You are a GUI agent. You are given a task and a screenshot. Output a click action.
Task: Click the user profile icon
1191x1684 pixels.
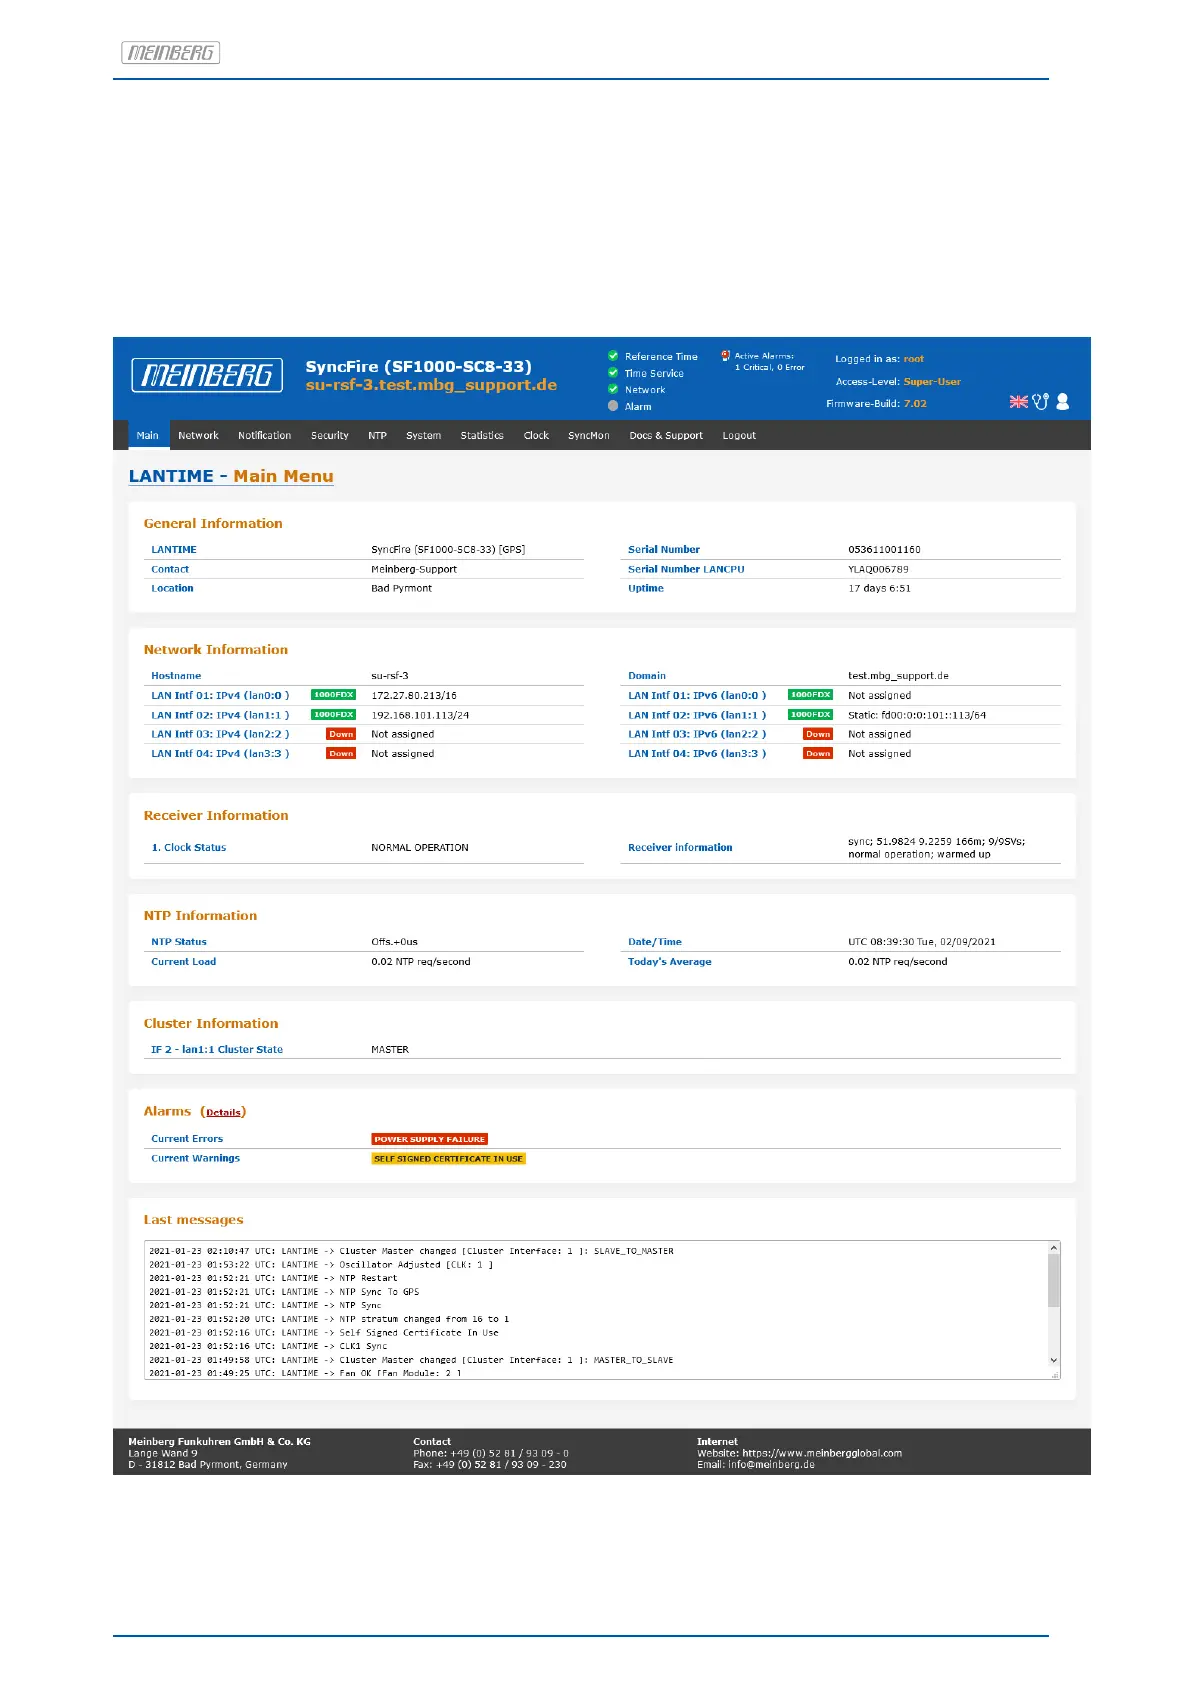(1063, 401)
